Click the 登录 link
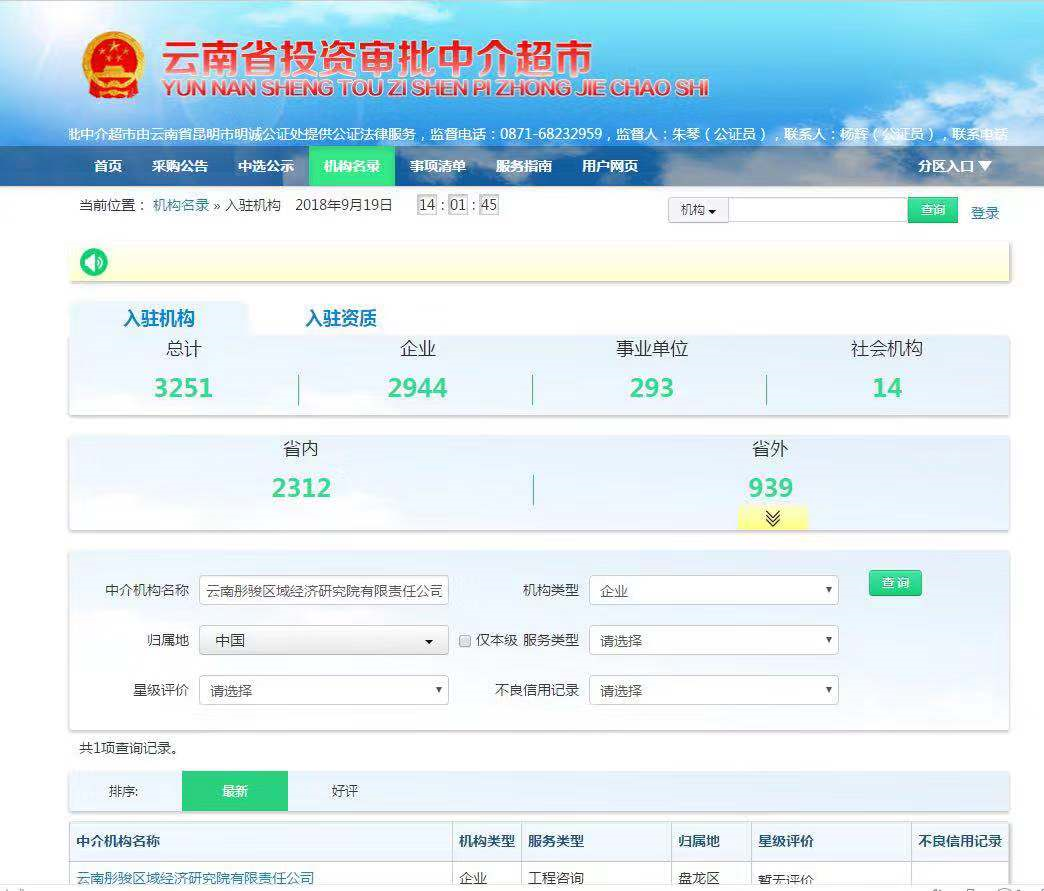This screenshot has width=1044, height=891. (985, 213)
